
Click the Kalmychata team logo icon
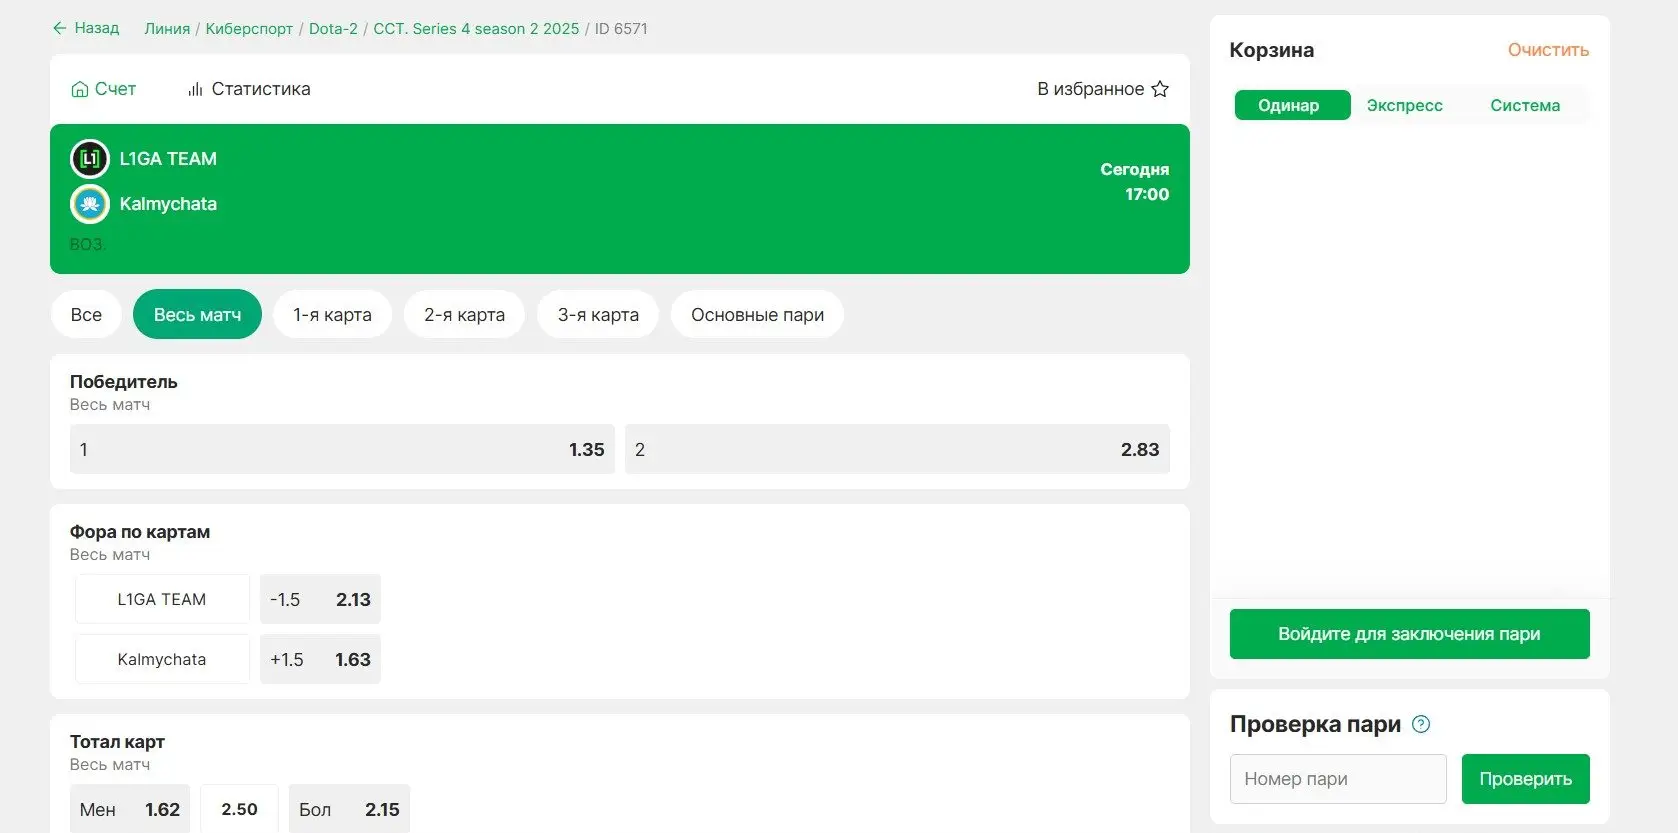[90, 204]
